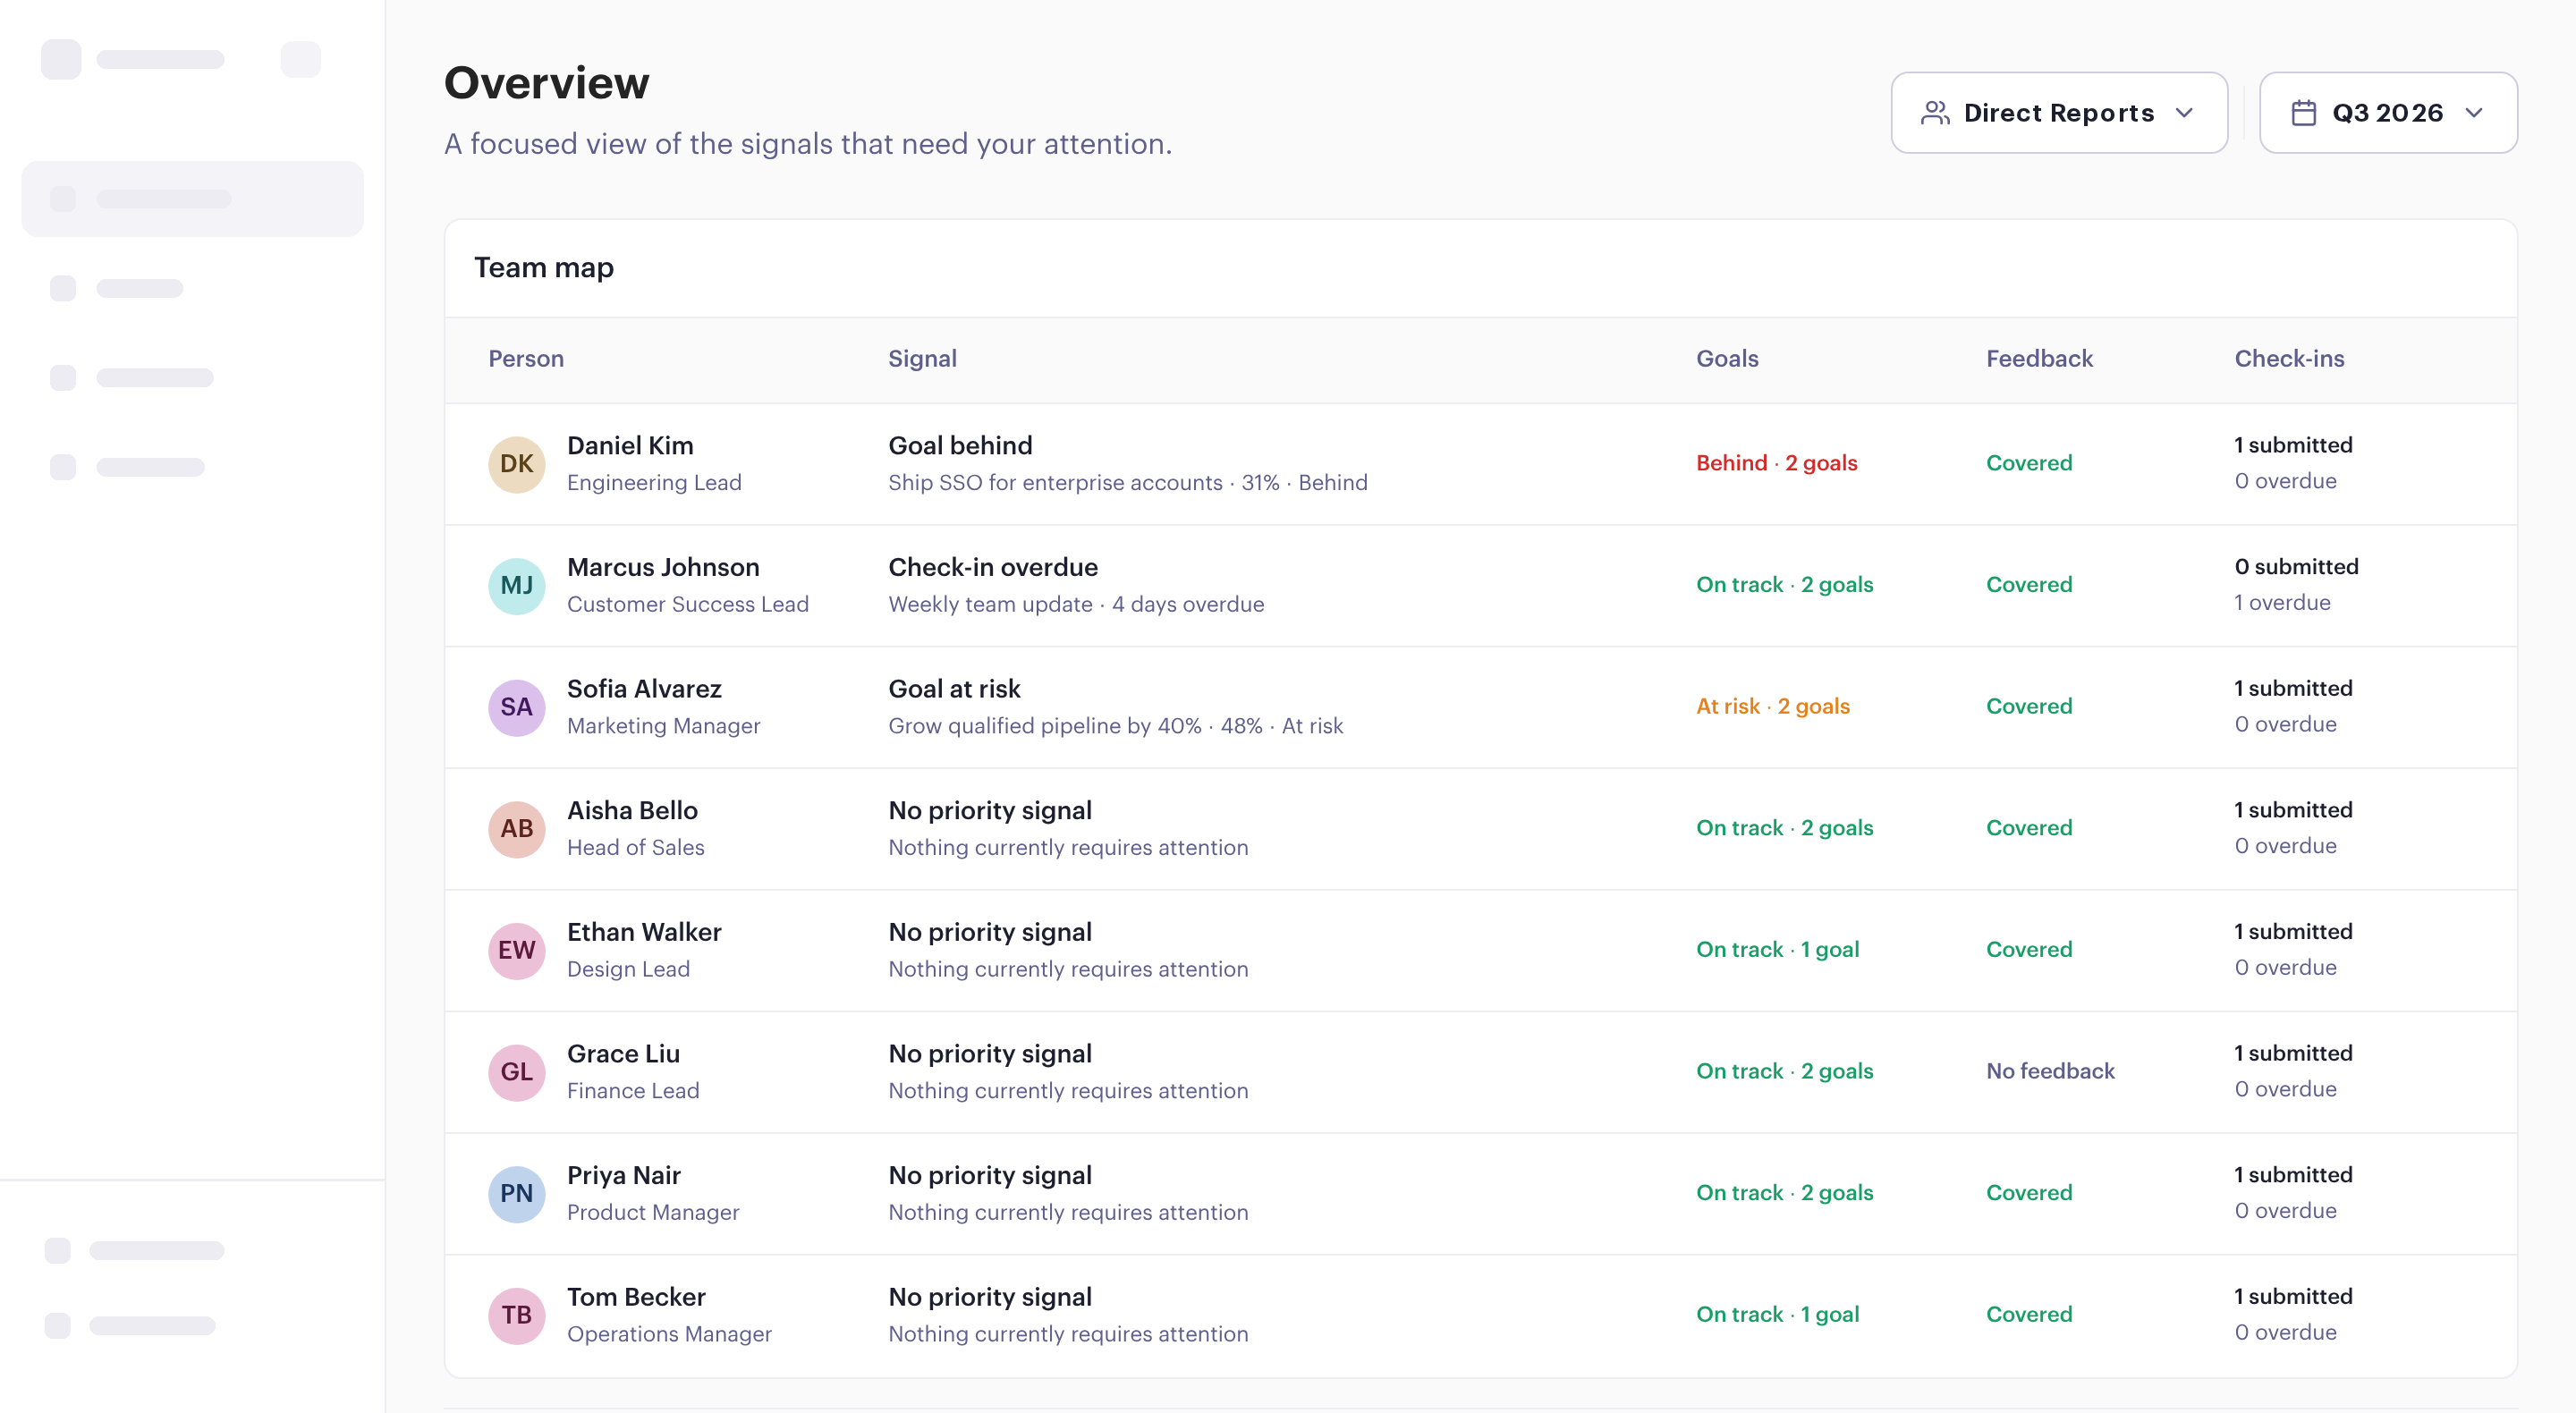2576x1413 pixels.
Task: Click 'Covered' feedback for Priya Nair
Action: click(x=2029, y=1193)
